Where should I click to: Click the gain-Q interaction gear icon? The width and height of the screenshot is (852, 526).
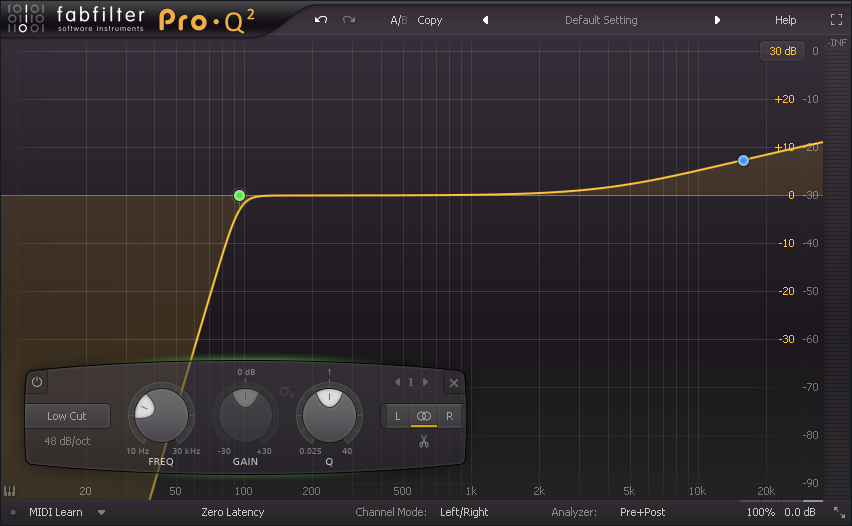(x=287, y=392)
